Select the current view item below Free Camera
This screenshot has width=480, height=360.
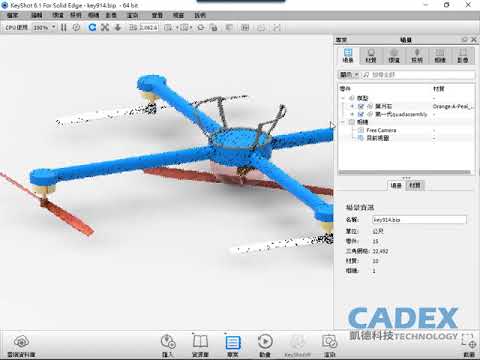click(x=378, y=138)
